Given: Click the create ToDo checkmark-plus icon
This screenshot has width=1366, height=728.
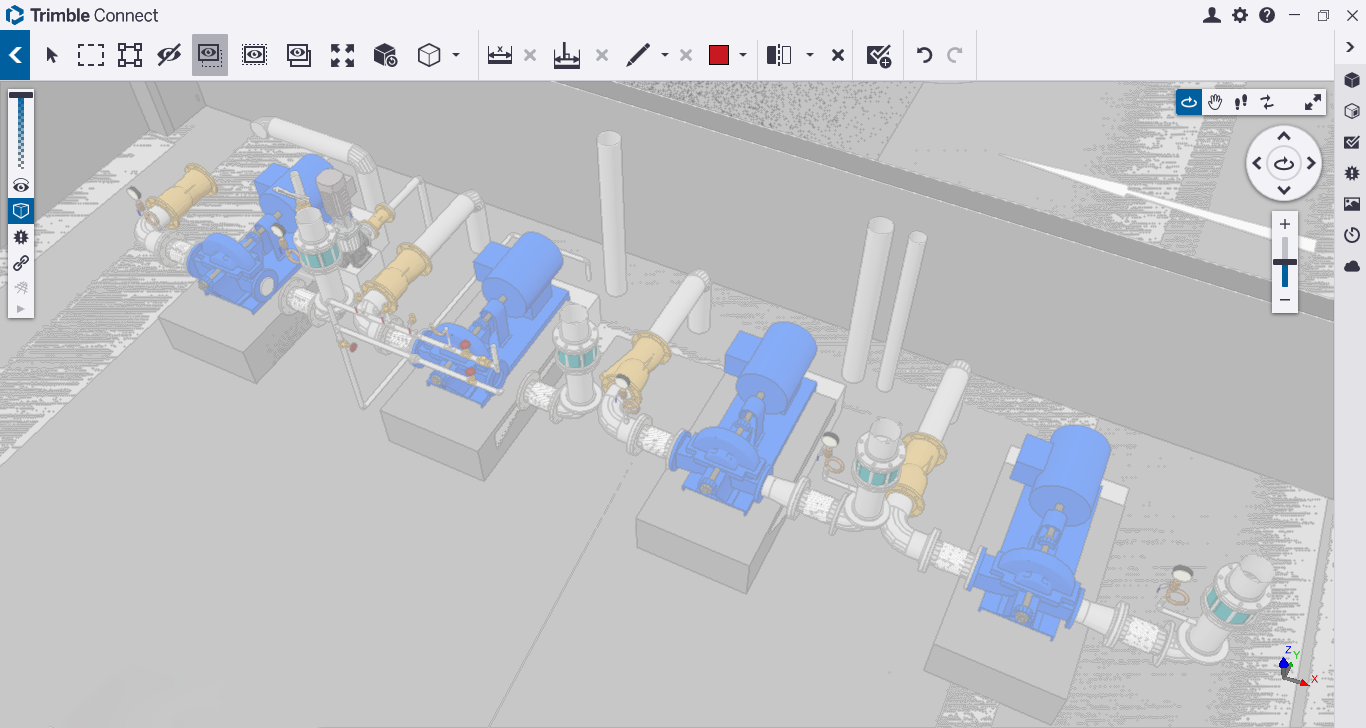Looking at the screenshot, I should (x=878, y=56).
